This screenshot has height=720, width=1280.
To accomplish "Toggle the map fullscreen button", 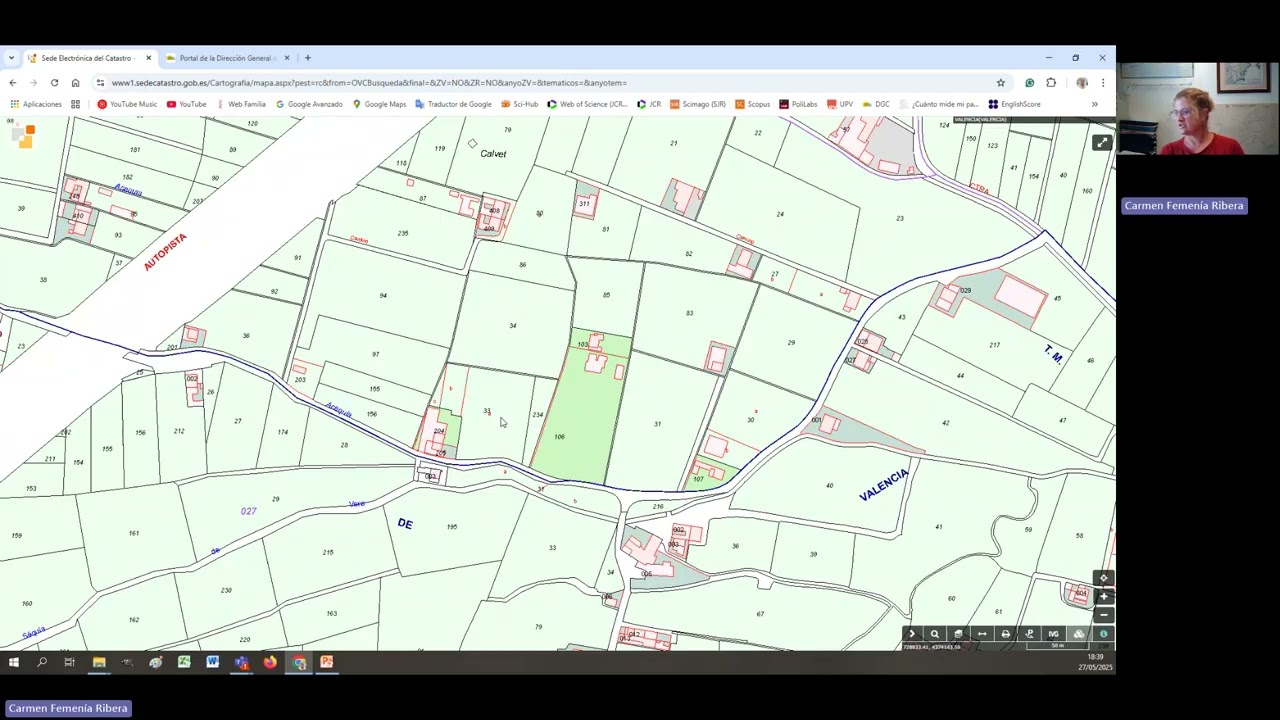I will pyautogui.click(x=1101, y=143).
